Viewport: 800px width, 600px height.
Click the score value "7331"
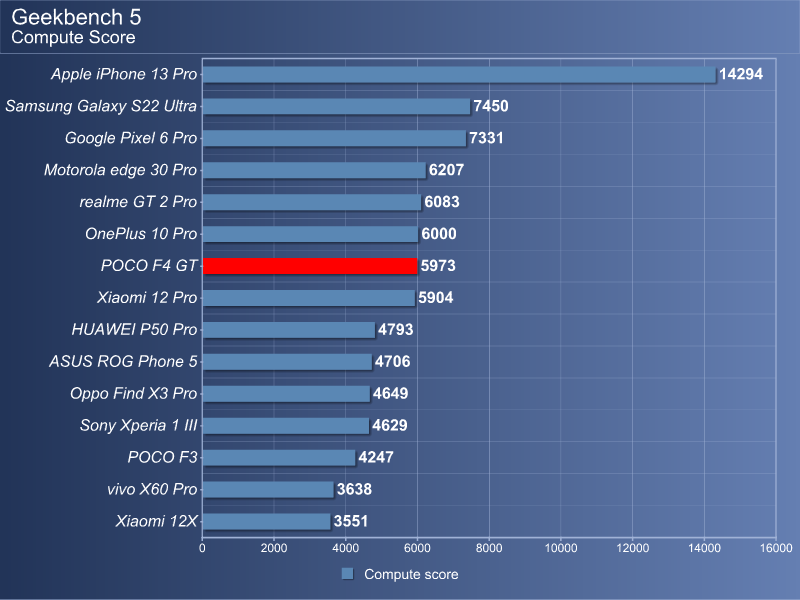pyautogui.click(x=486, y=138)
